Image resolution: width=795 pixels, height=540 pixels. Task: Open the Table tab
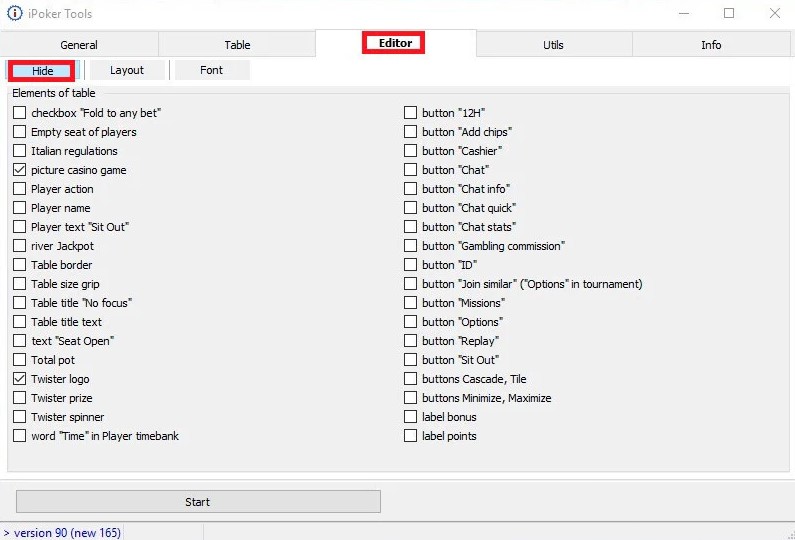(237, 45)
